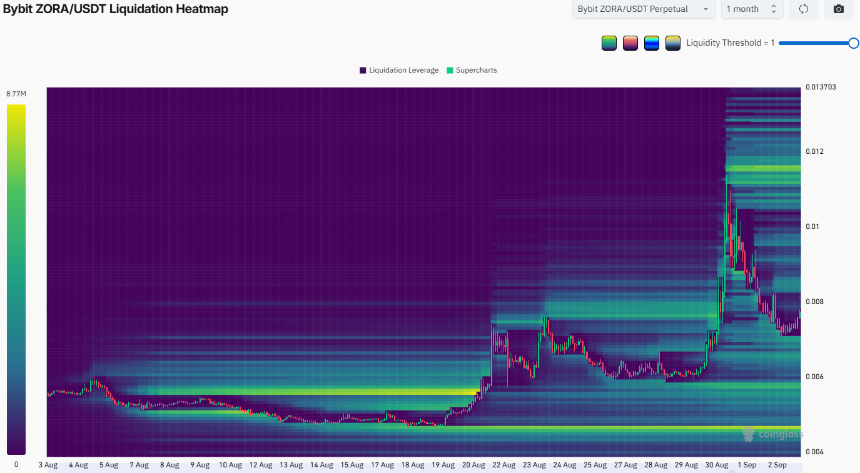
Task: Click the 15 Aug date axis label
Action: tap(352, 465)
